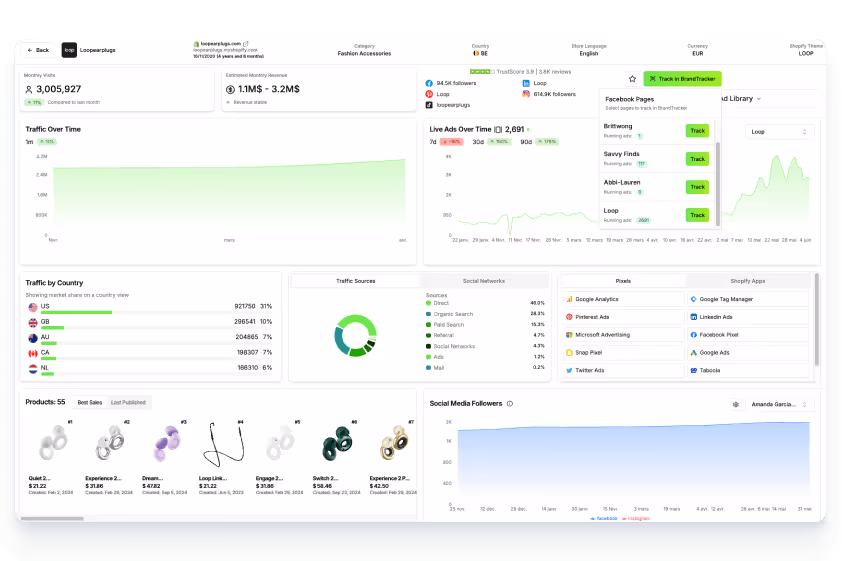Image resolution: width=842 pixels, height=561 pixels.
Task: Open the LinkedIn Loop icon
Action: pos(526,83)
